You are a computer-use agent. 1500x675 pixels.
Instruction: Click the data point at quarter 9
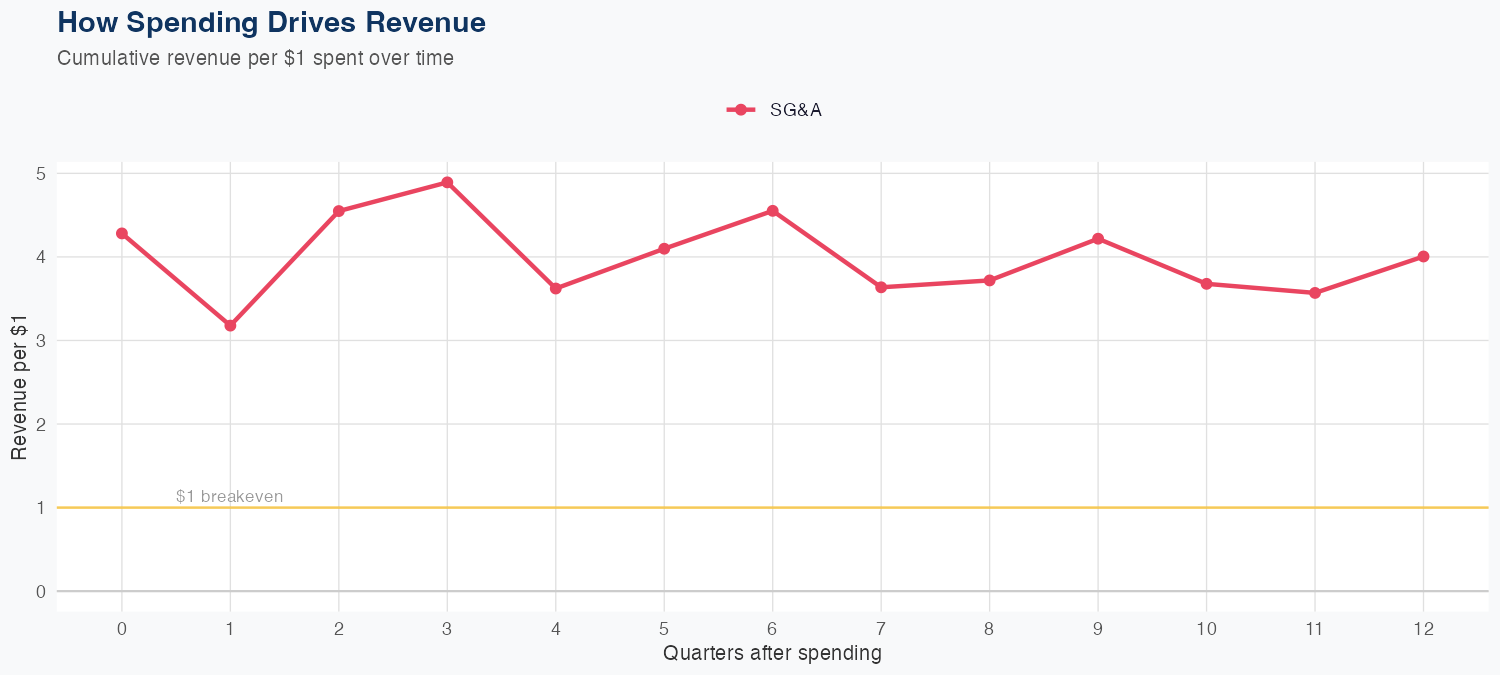point(1098,238)
